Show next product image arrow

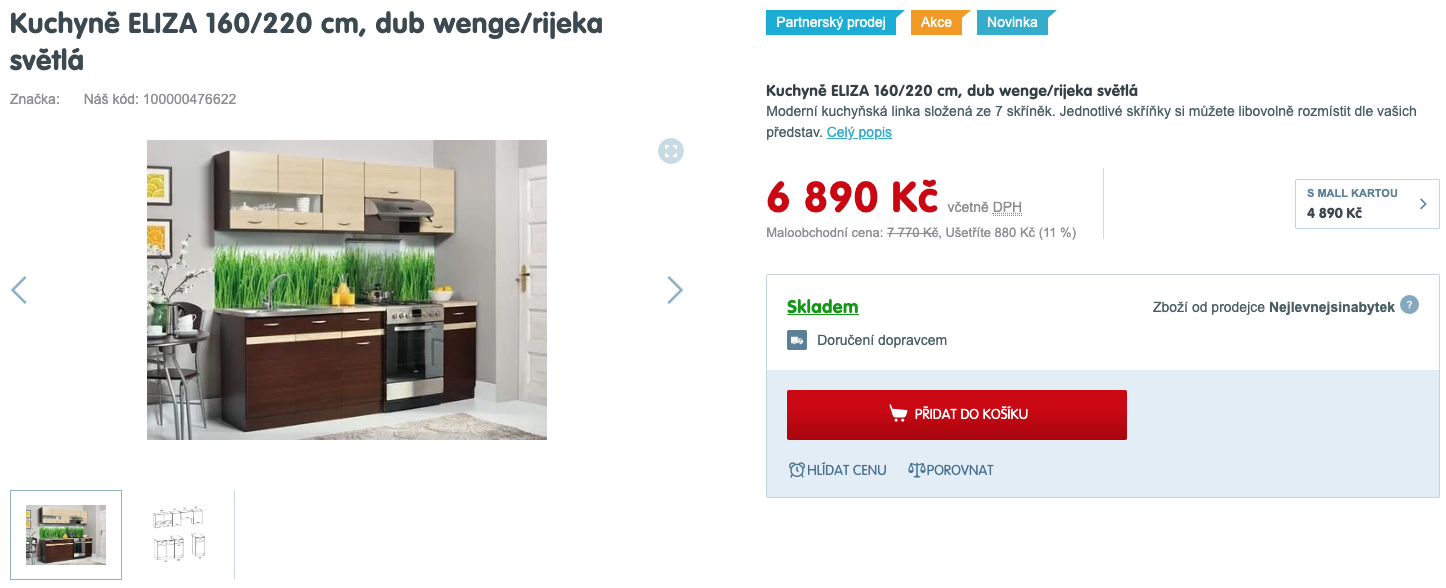click(x=675, y=290)
